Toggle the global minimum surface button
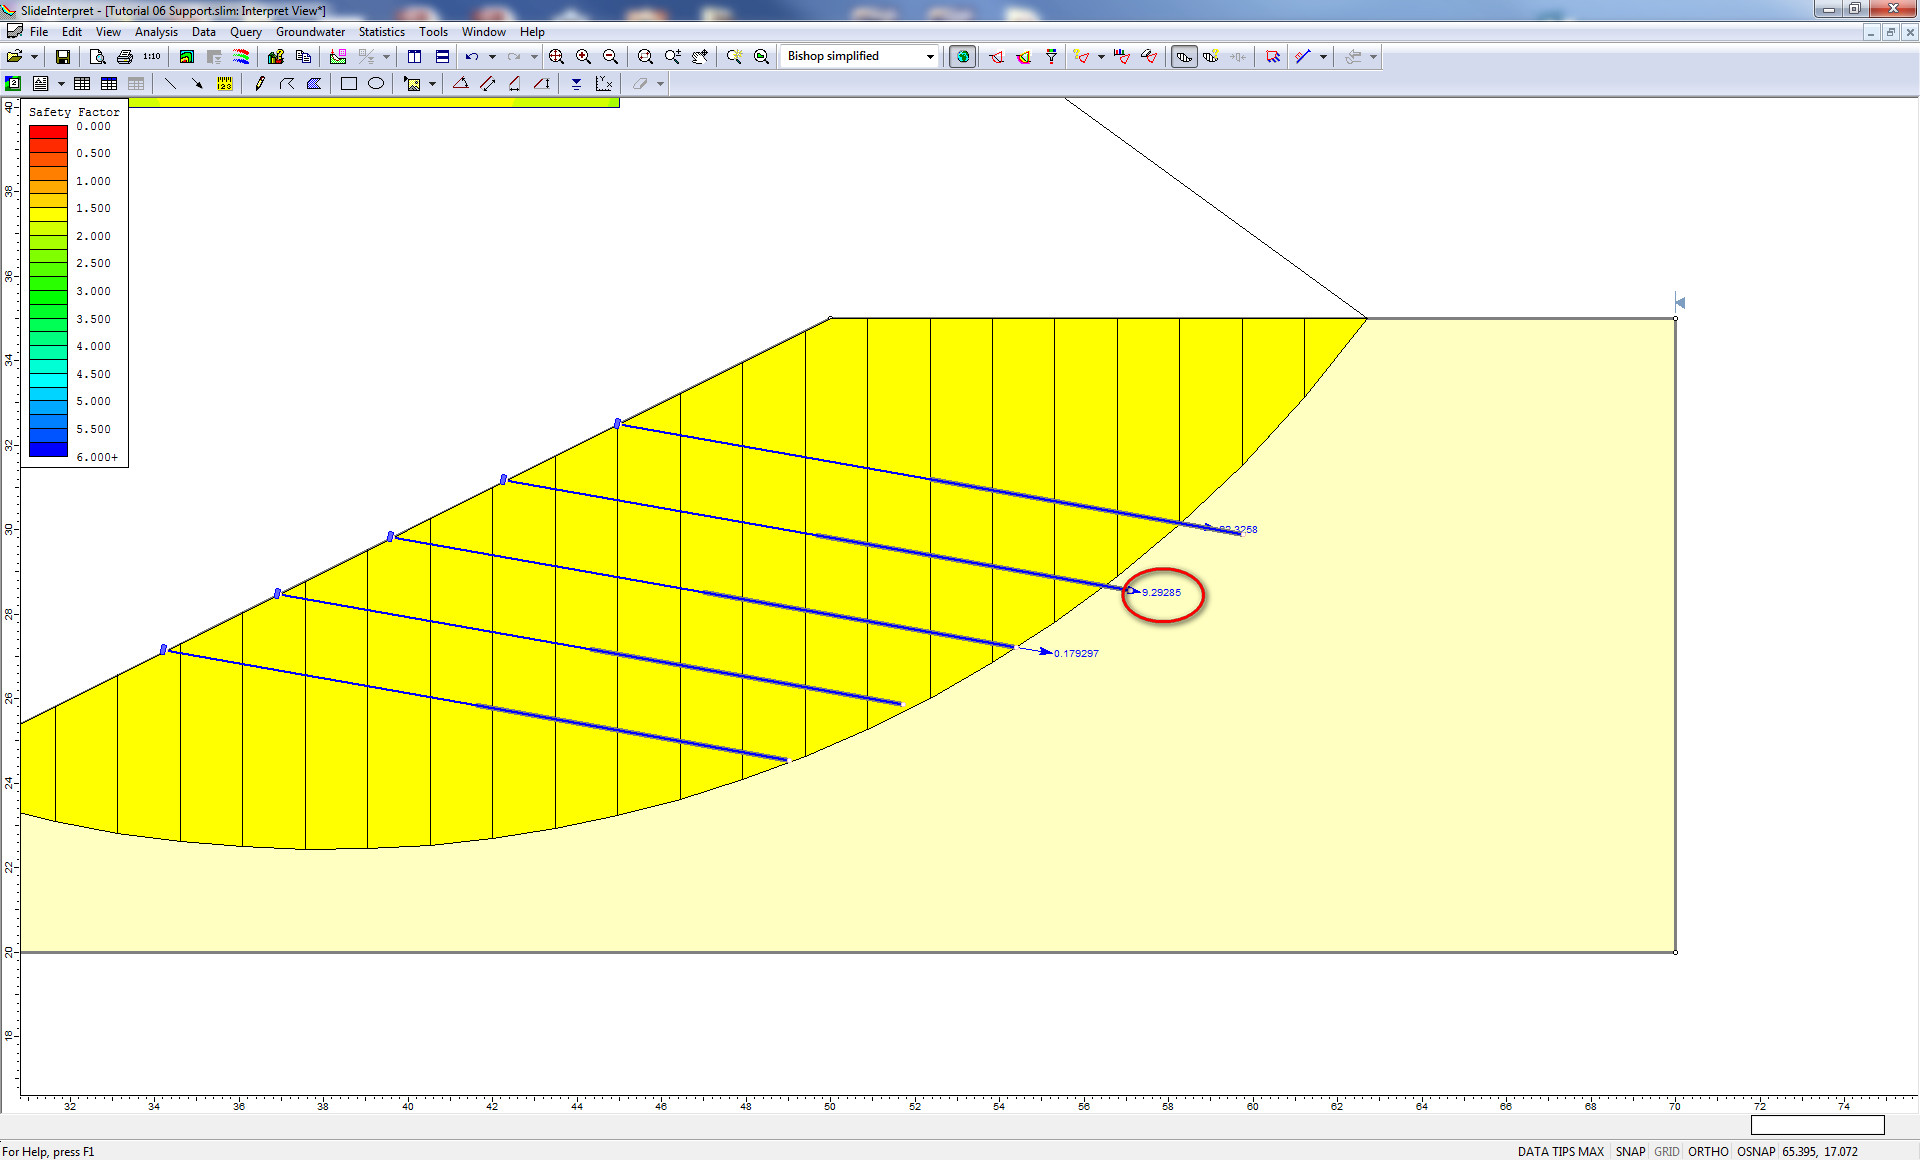This screenshot has width=1920, height=1160. point(963,57)
